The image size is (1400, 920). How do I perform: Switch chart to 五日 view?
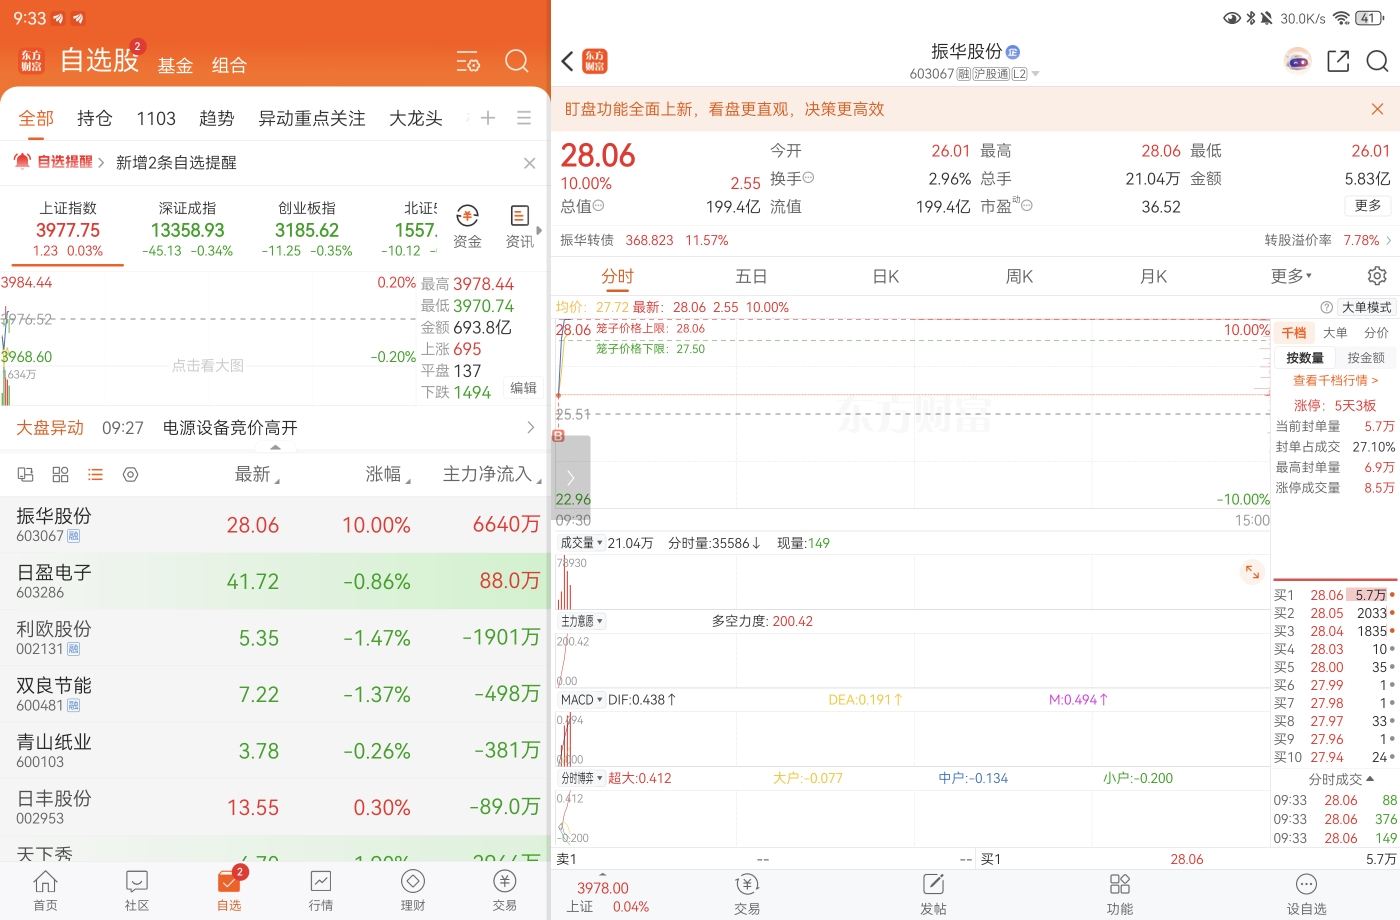[751, 276]
